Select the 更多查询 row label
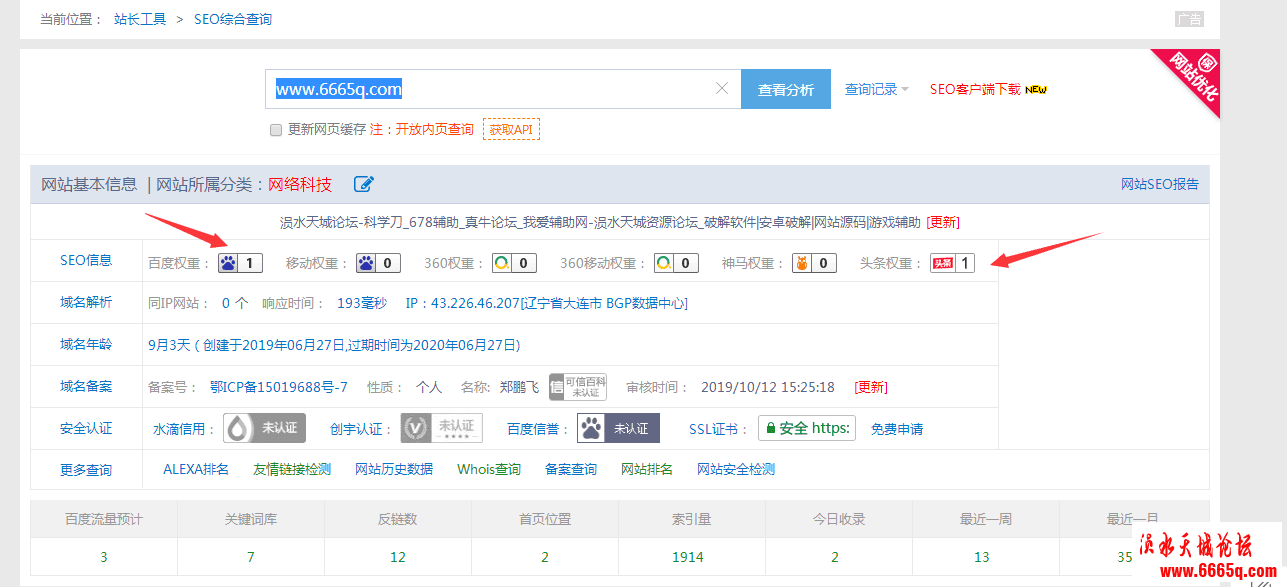Image resolution: width=1287 pixels, height=587 pixels. tap(86, 470)
